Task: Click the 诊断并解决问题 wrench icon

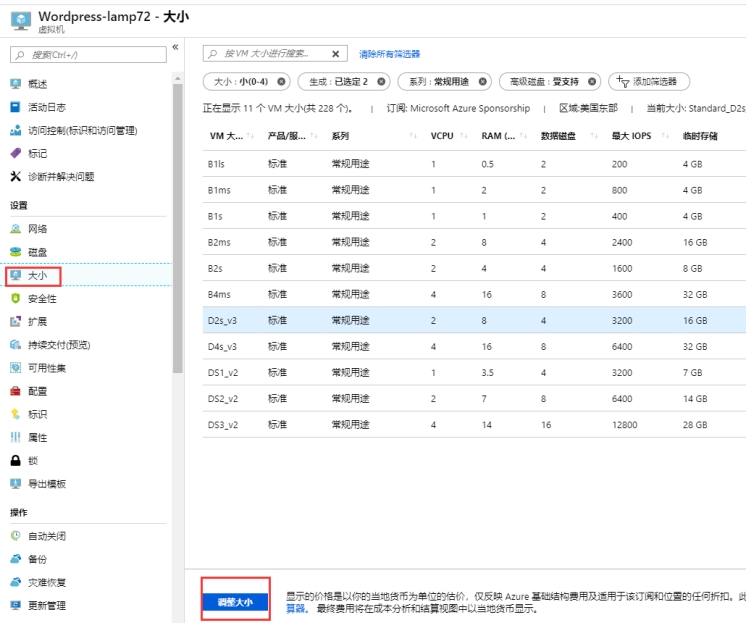Action: pyautogui.click(x=15, y=176)
